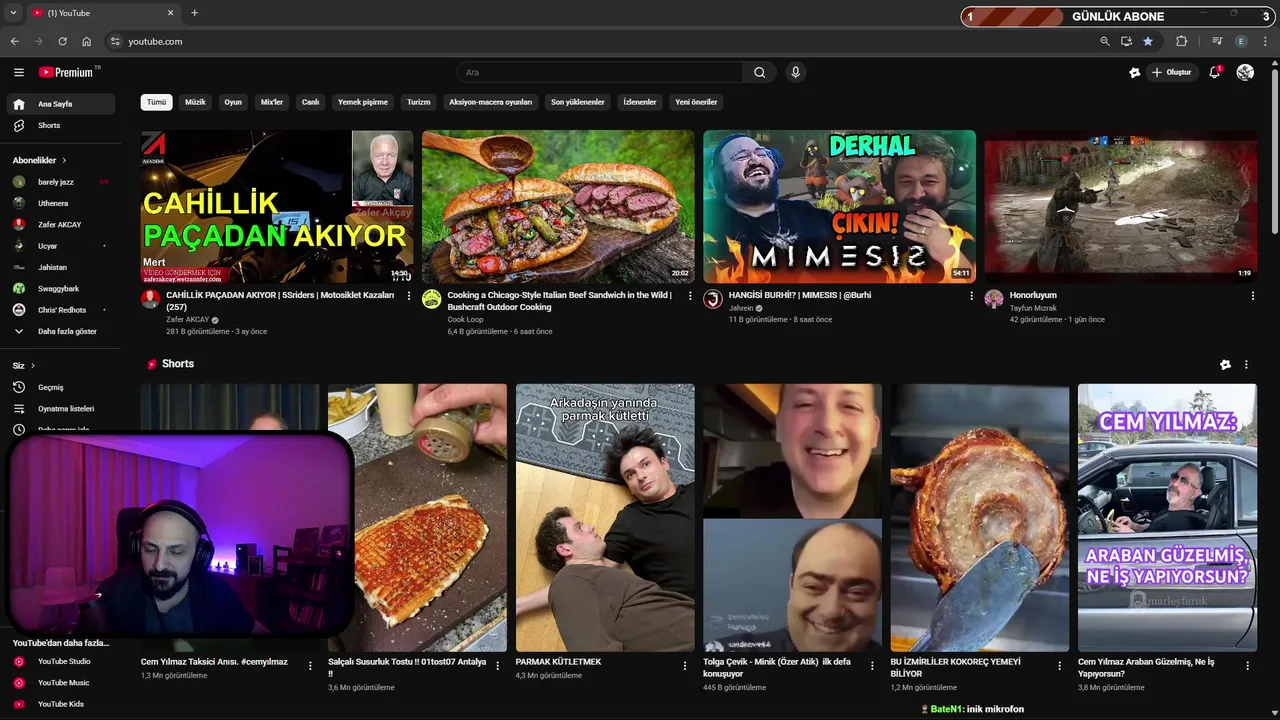Image resolution: width=1280 pixels, height=720 pixels.
Task: Open the notifications bell
Action: tap(1214, 72)
